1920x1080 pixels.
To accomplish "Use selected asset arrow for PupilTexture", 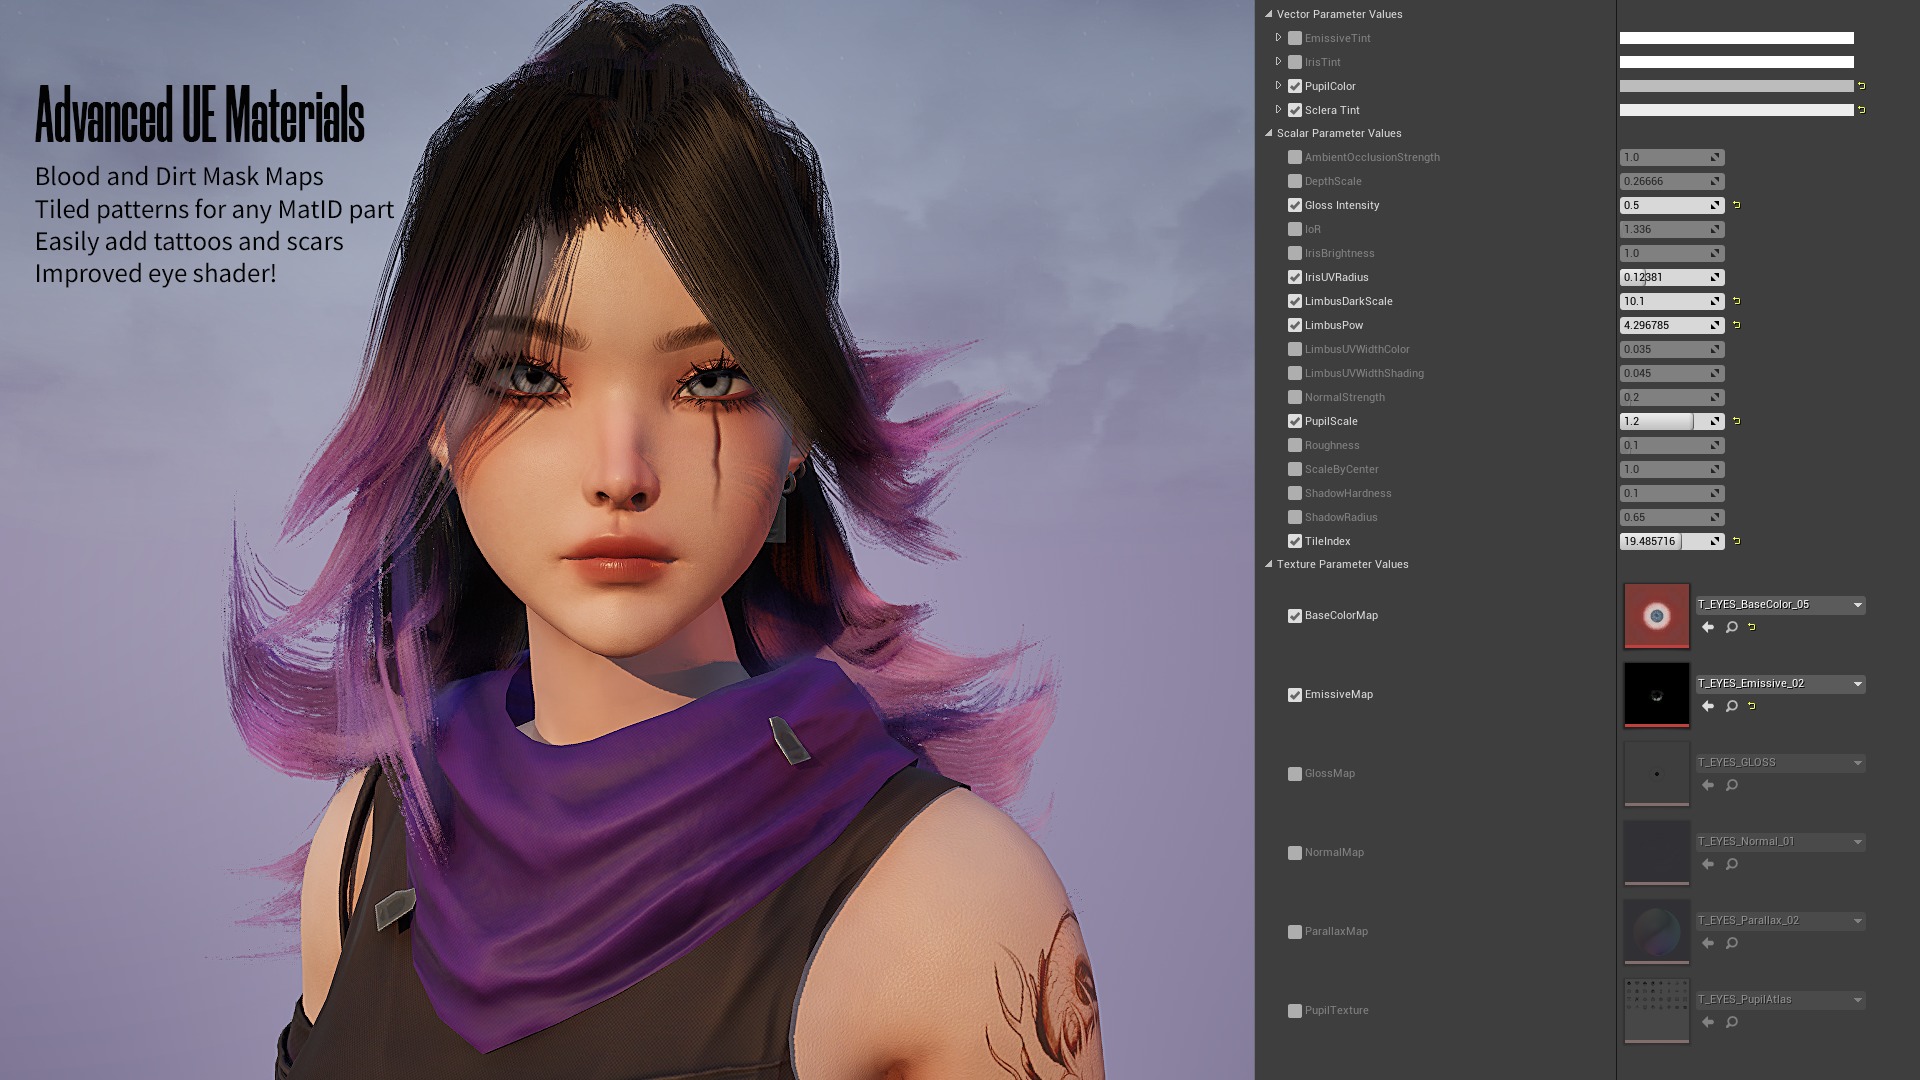I will 1708,1022.
